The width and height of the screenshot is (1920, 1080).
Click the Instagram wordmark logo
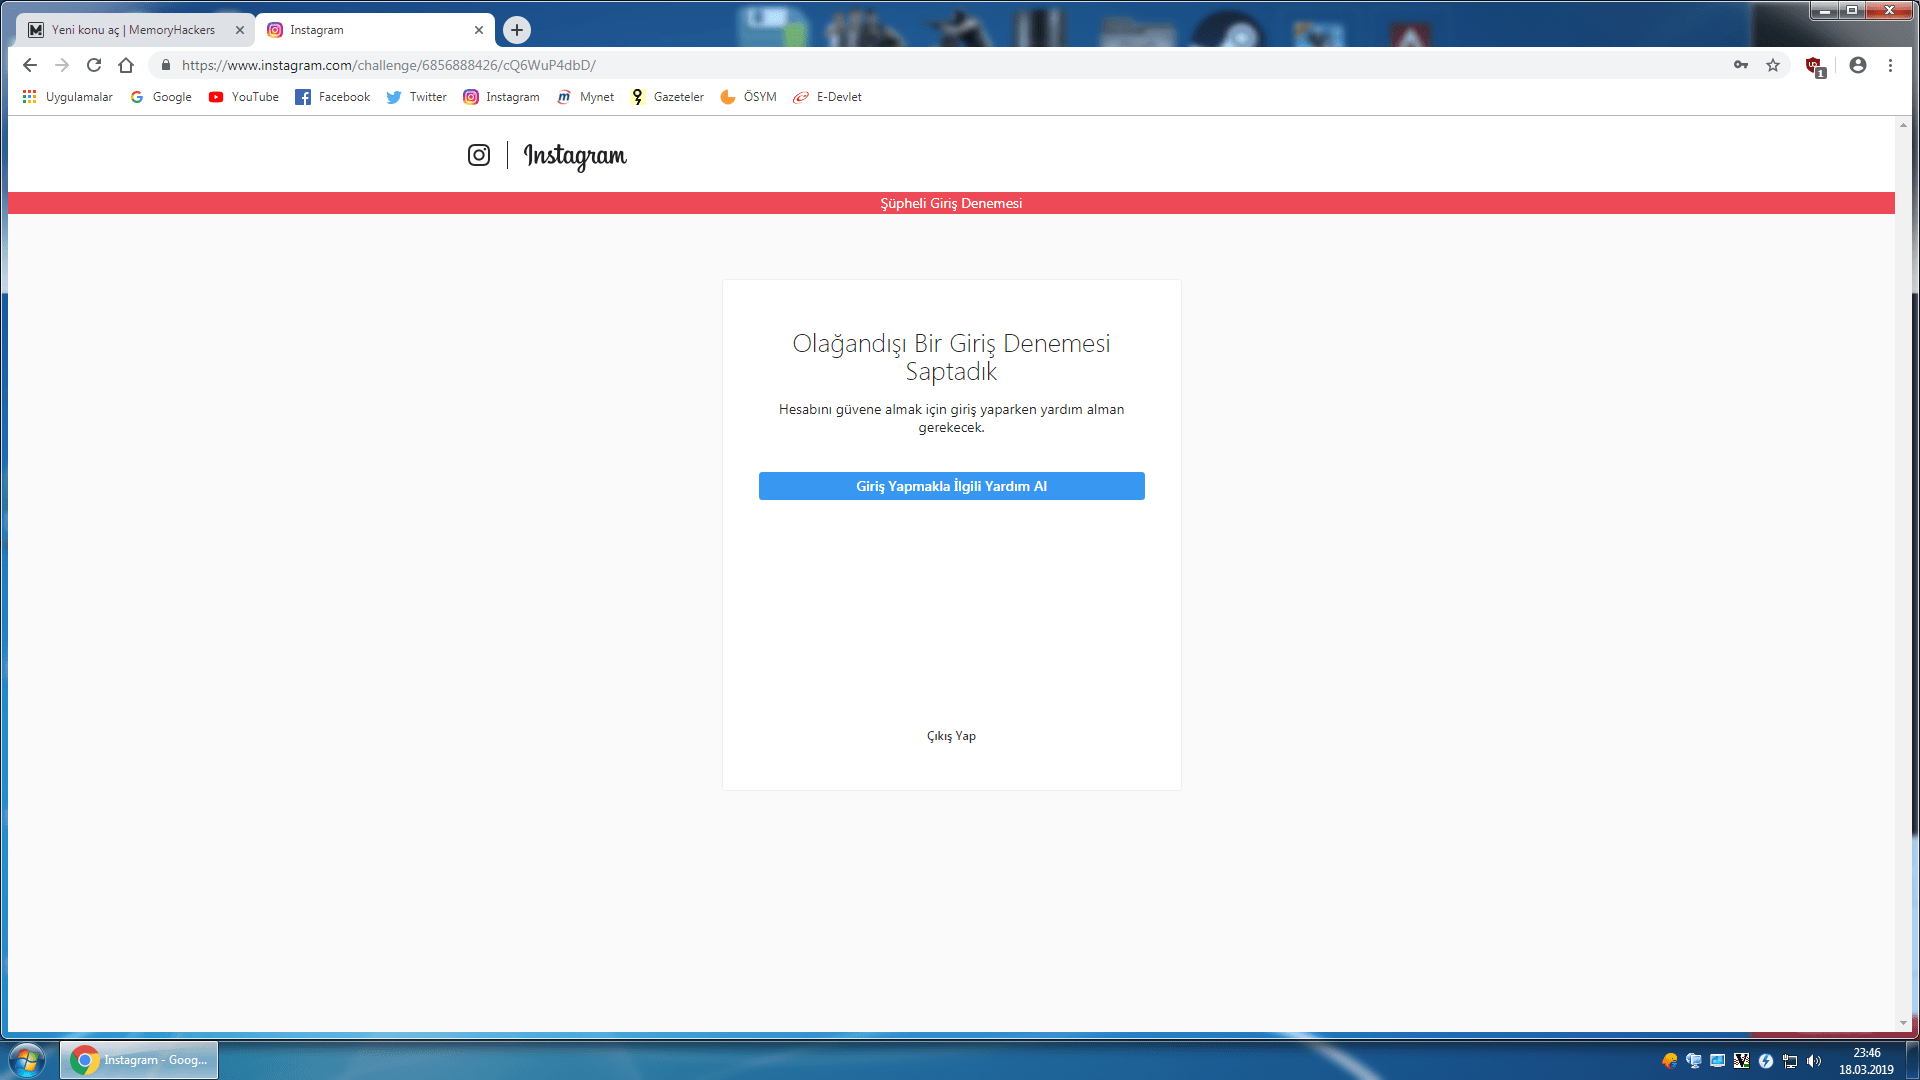pos(575,156)
